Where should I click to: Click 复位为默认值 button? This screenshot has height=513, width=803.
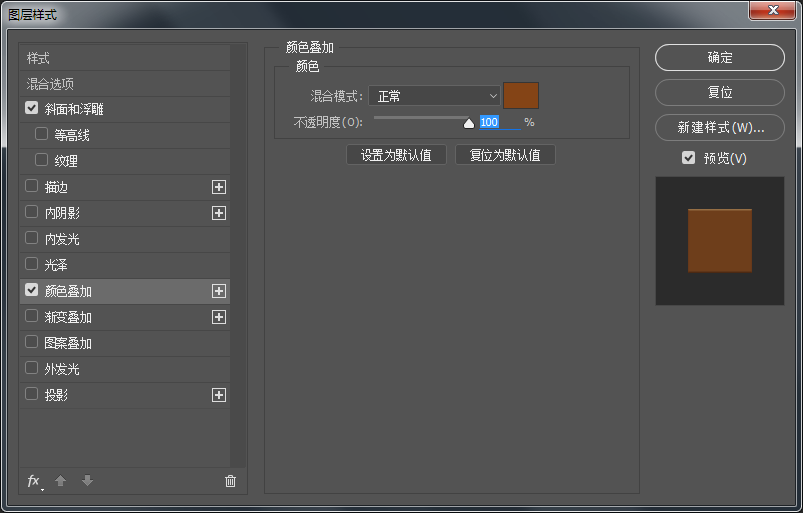tap(505, 155)
